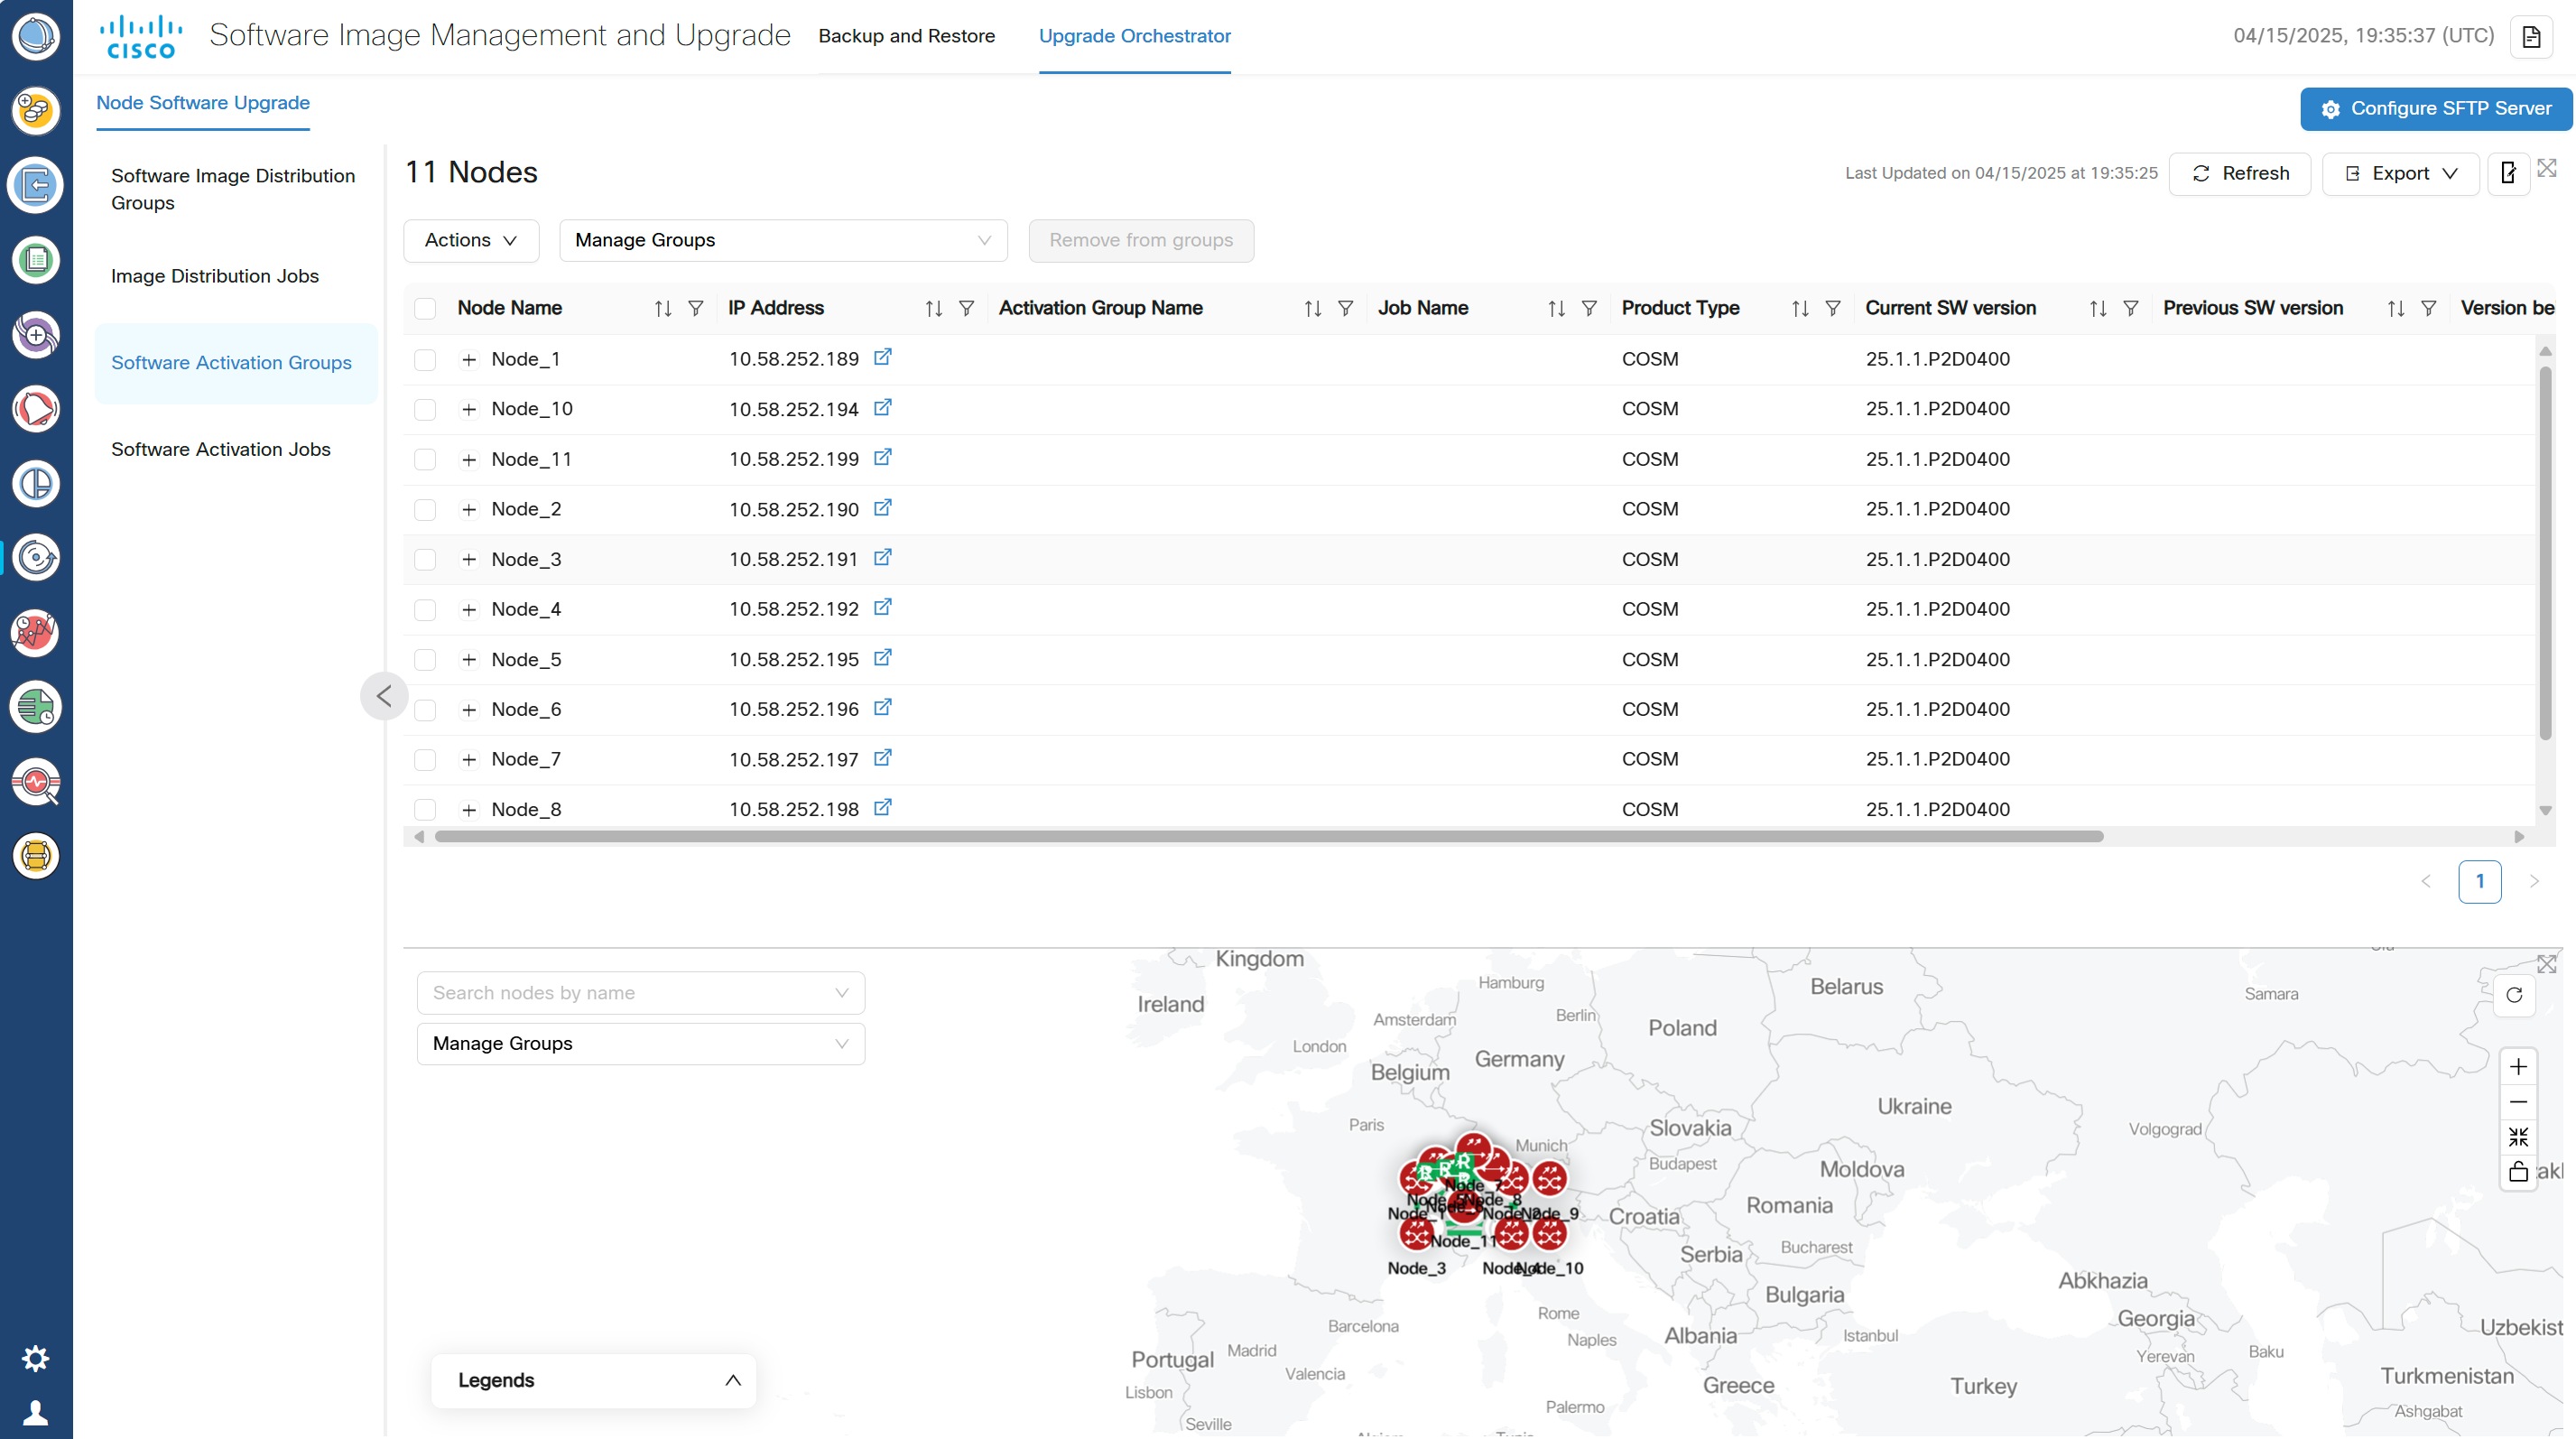
Task: Open Node_11 IP address external link icon
Action: (x=882, y=457)
